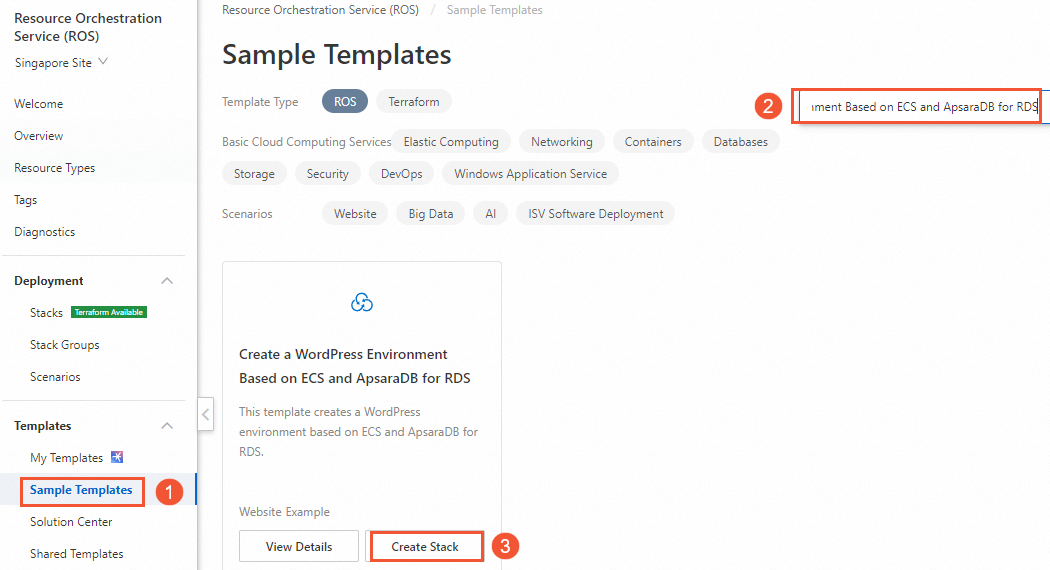The height and width of the screenshot is (570, 1050).
Task: Click the sparkle icon beside My Templates
Action: pos(117,457)
